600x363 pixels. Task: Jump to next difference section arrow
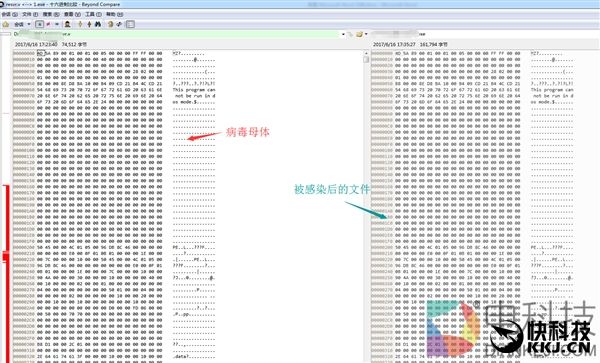pyautogui.click(x=89, y=24)
